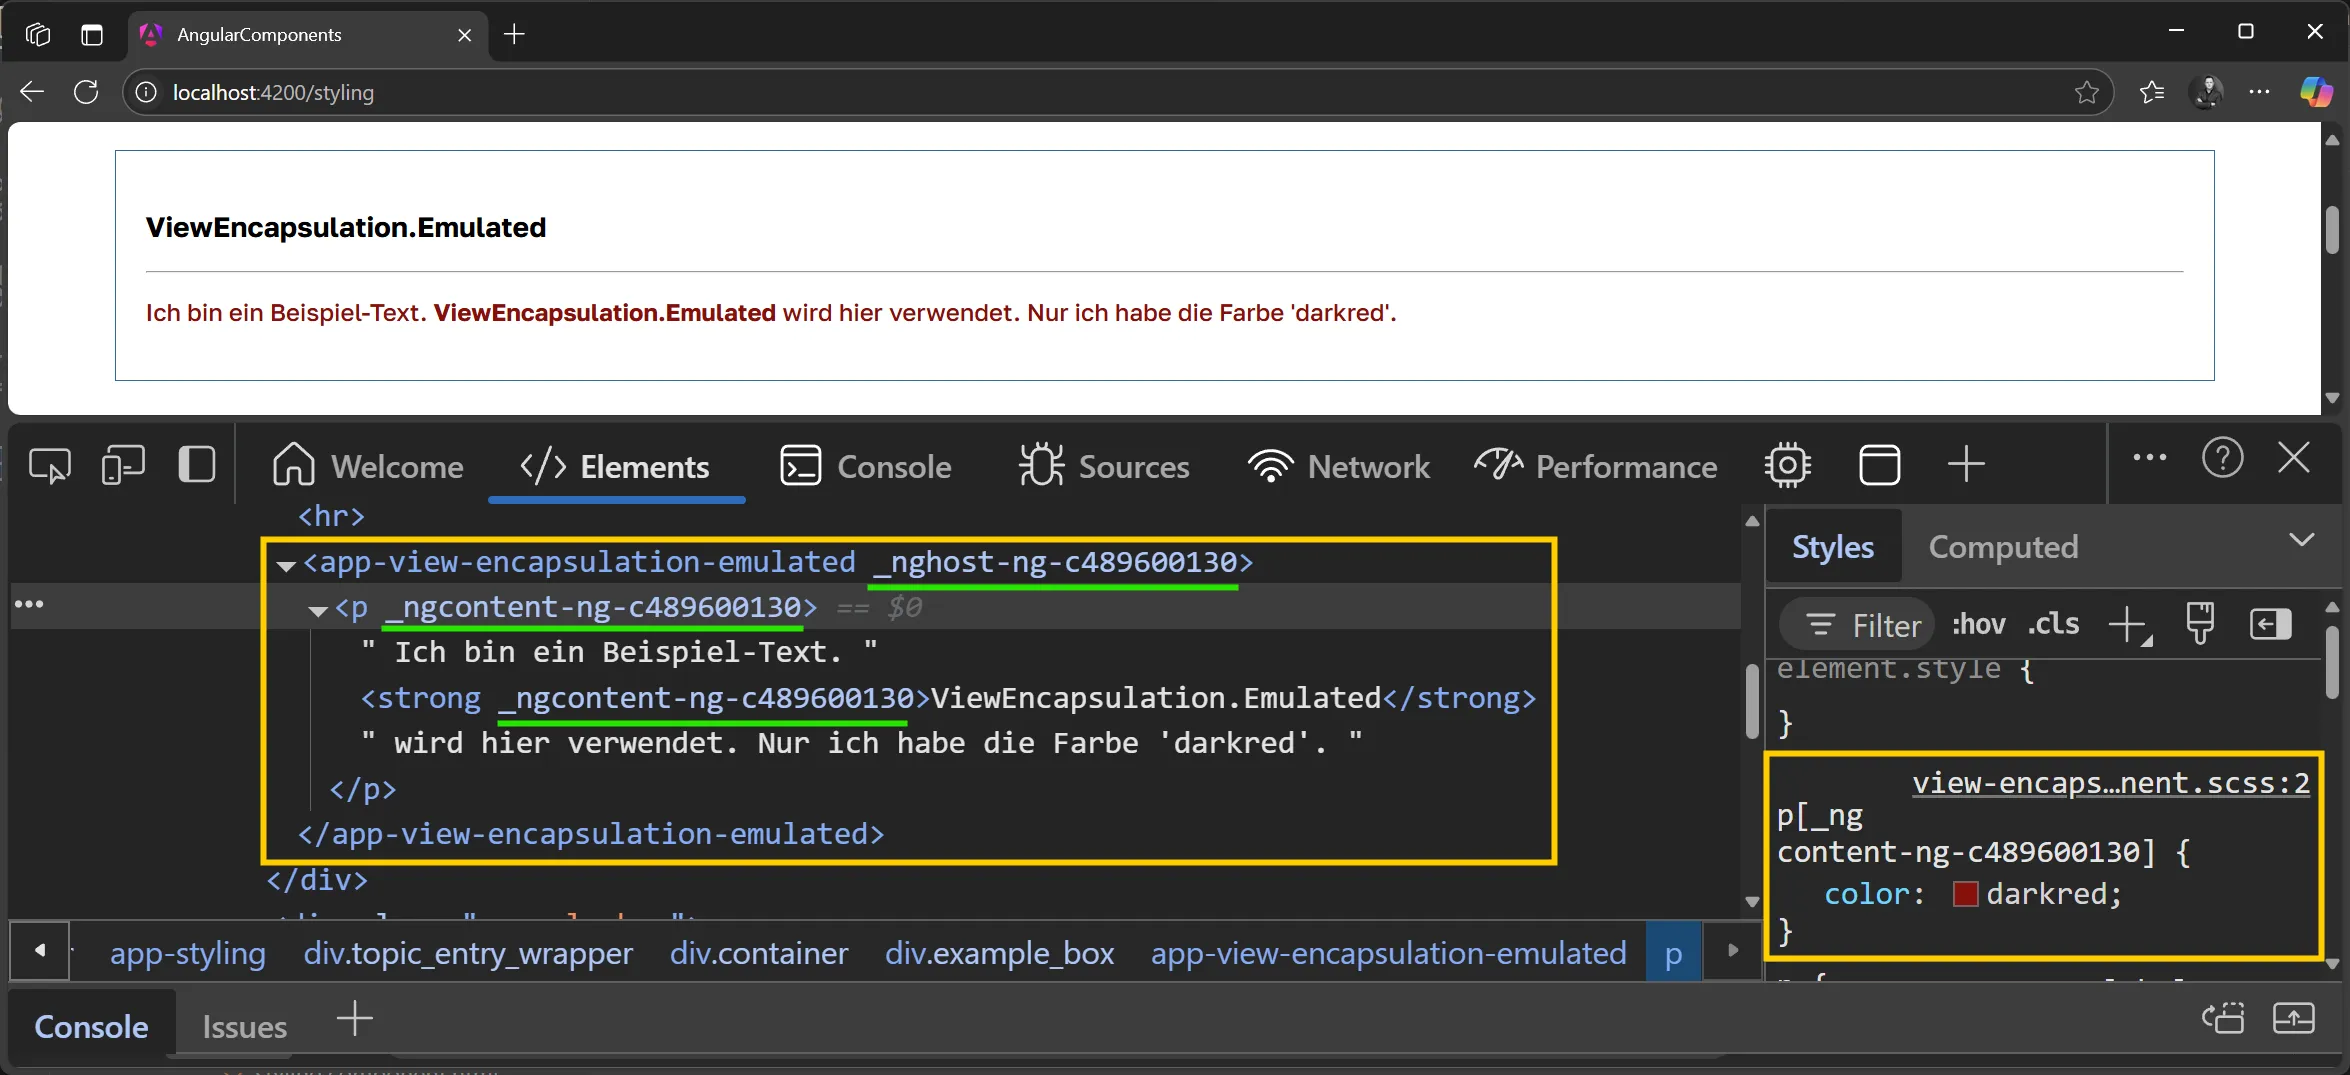Viewport: 2350px width, 1075px height.
Task: Toggle computed styles sidebar icon
Action: click(2270, 625)
